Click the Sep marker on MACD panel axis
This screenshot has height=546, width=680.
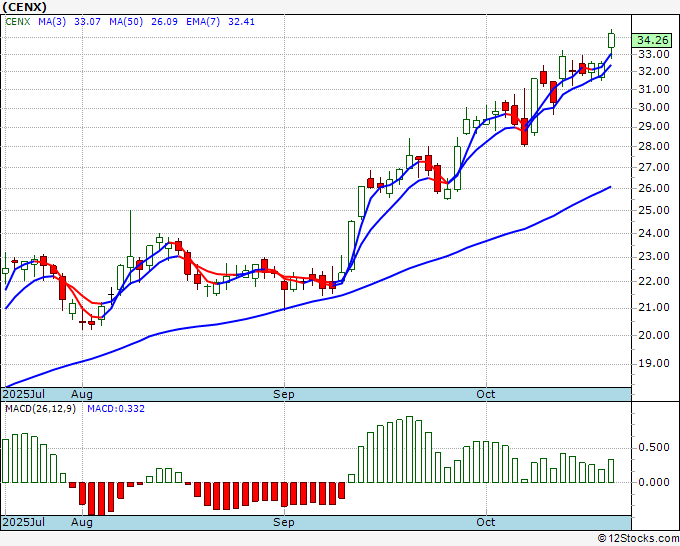pos(285,522)
